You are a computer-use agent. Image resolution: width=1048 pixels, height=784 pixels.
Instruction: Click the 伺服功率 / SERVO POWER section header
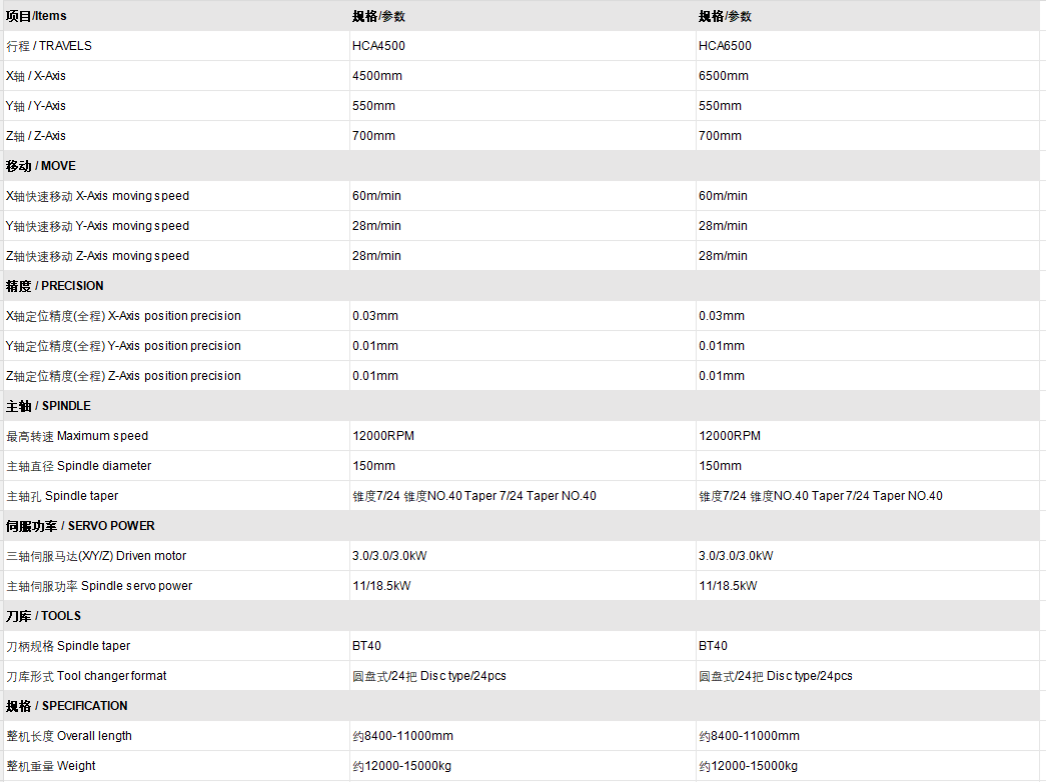(81, 526)
